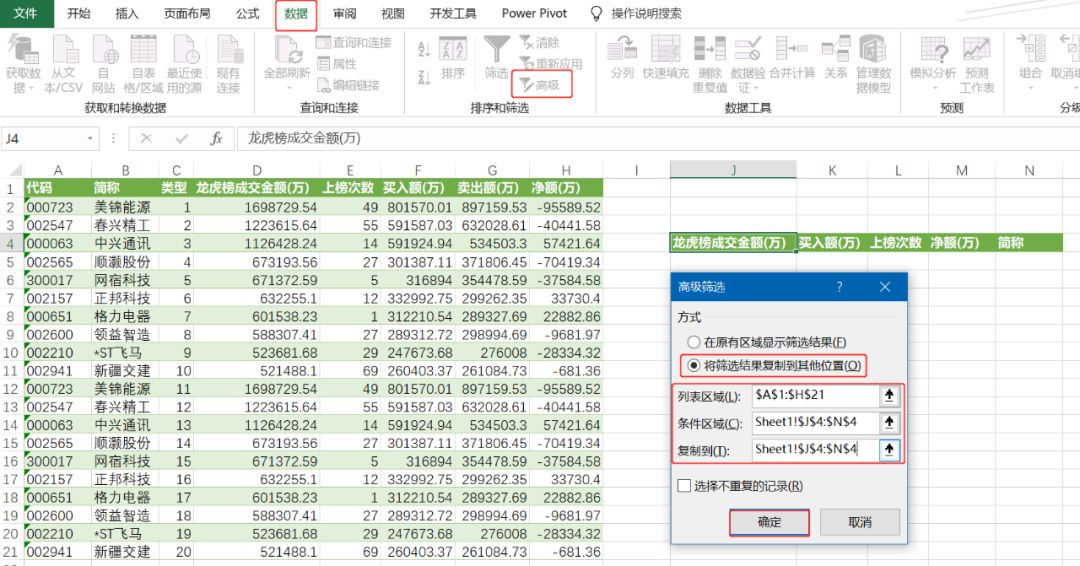
Task: Switch to 公式 (Formulas) tab
Action: (x=248, y=13)
